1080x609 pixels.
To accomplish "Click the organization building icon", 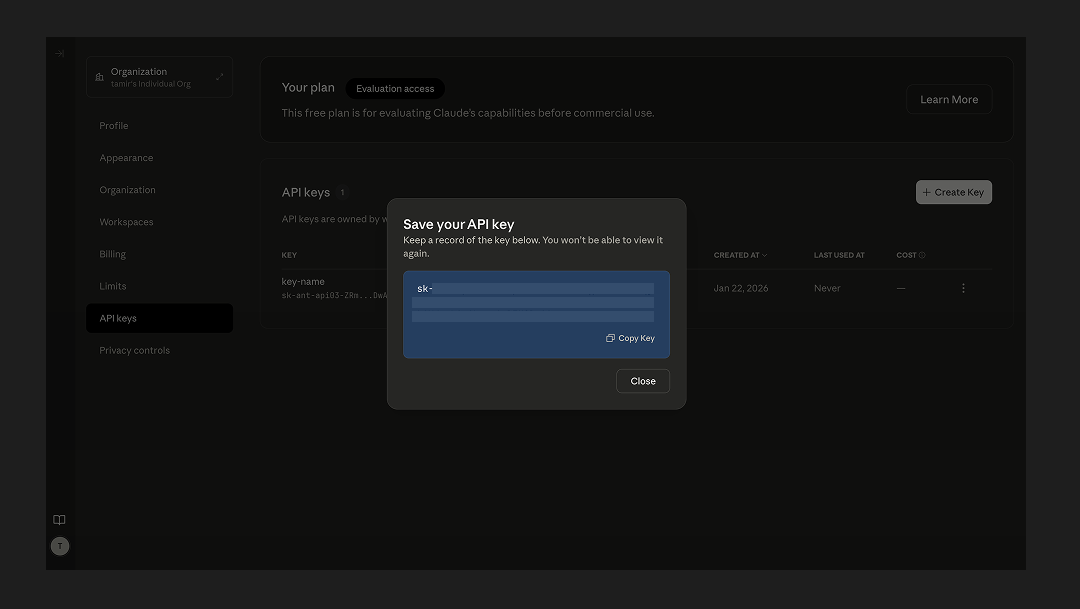I will click(99, 77).
